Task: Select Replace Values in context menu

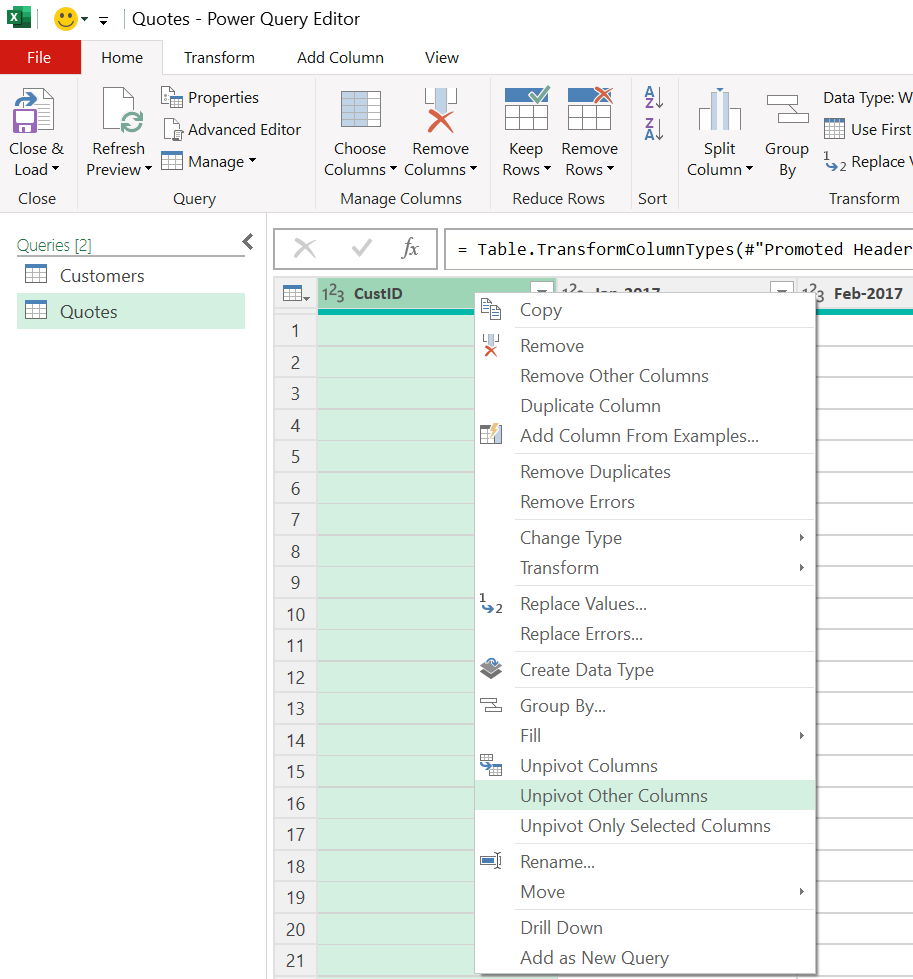Action: click(645, 604)
